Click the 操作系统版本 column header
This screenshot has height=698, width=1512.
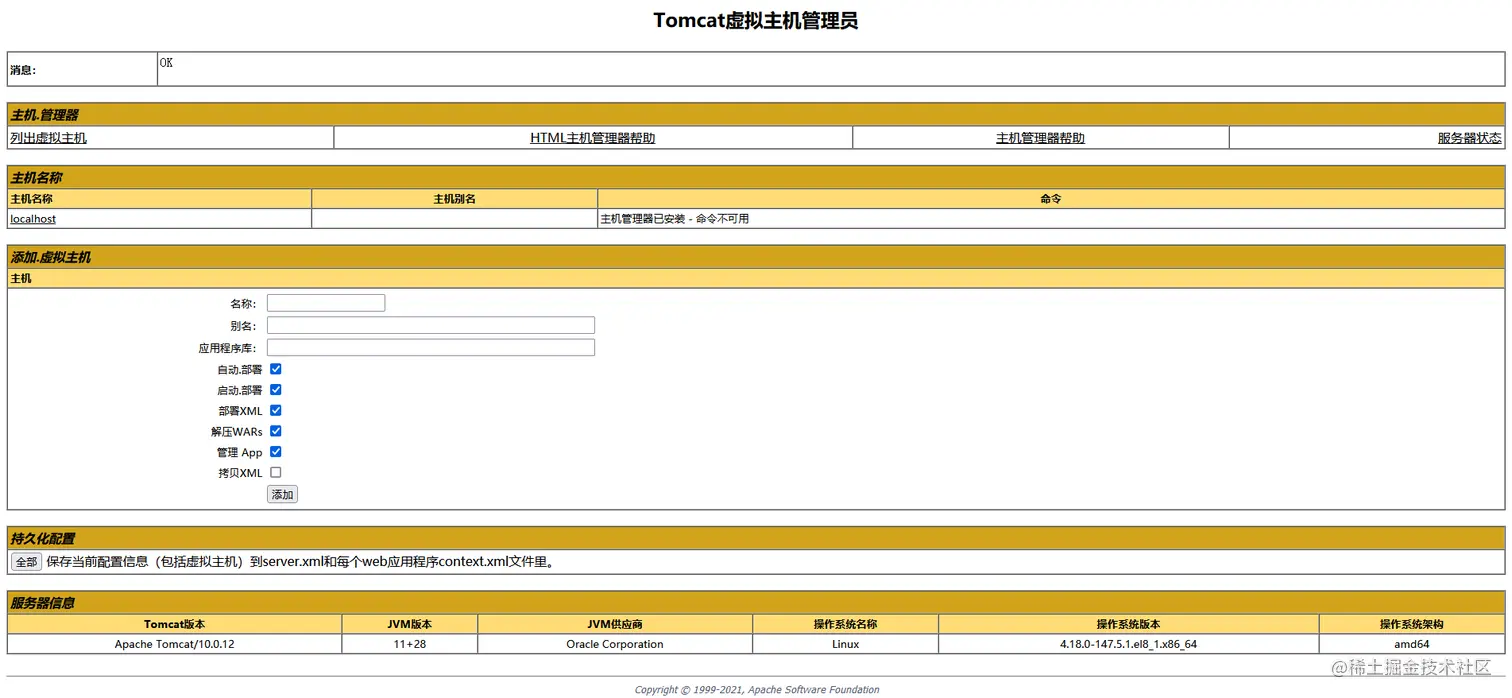tap(1128, 624)
